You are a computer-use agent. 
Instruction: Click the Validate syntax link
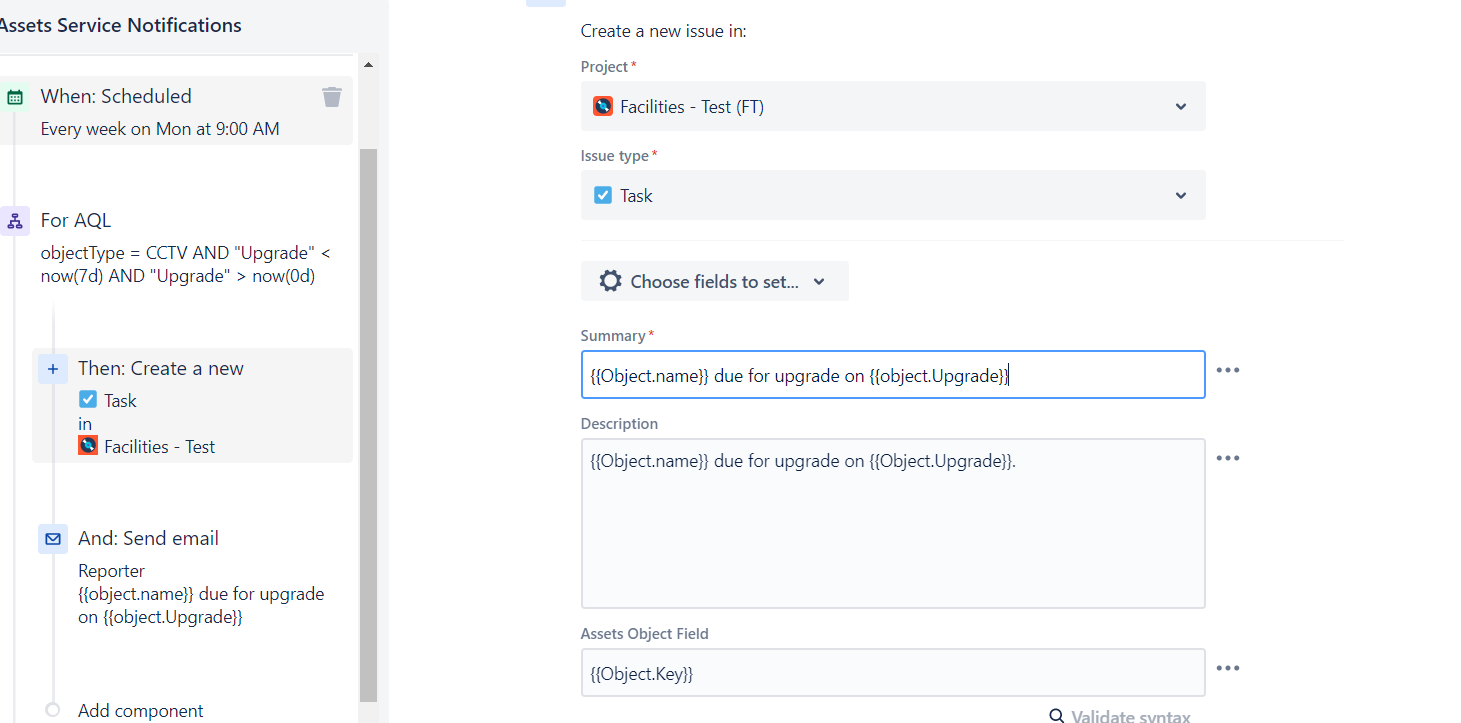[x=1129, y=715]
